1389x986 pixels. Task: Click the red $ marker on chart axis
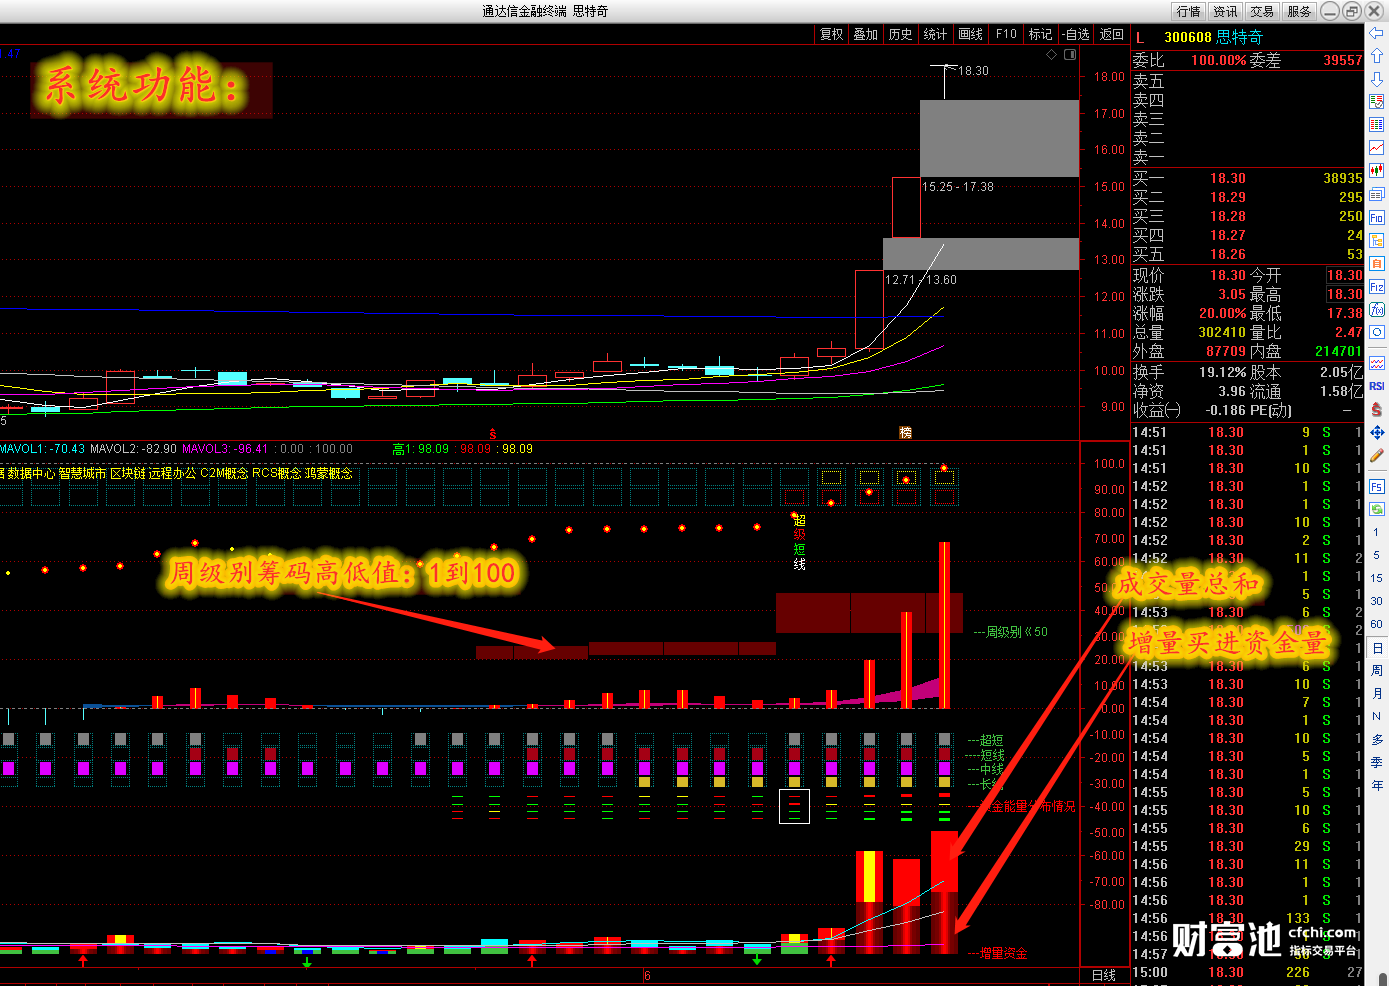493,433
